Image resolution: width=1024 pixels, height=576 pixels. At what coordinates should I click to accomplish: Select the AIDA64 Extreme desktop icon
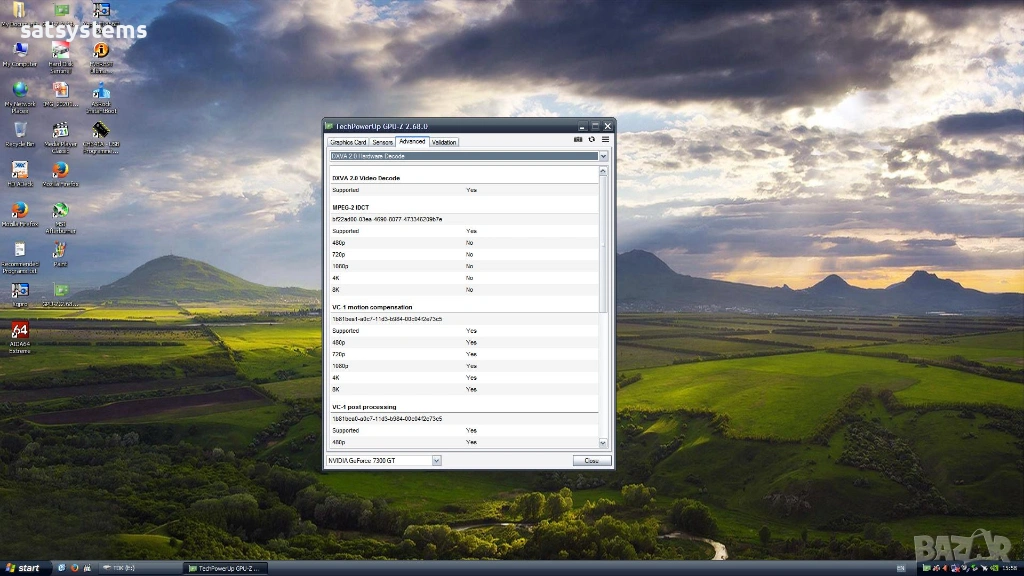[19, 331]
